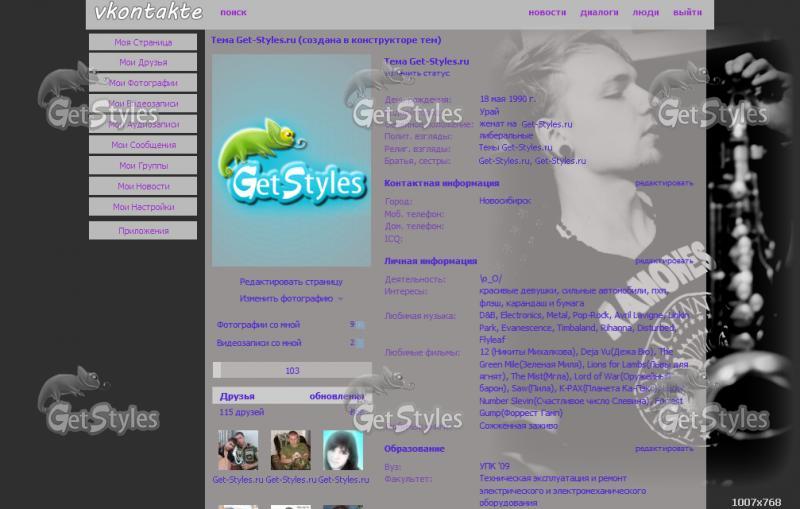
Task: Open Мои Видеозаписи in sidebar
Action: 143,104
